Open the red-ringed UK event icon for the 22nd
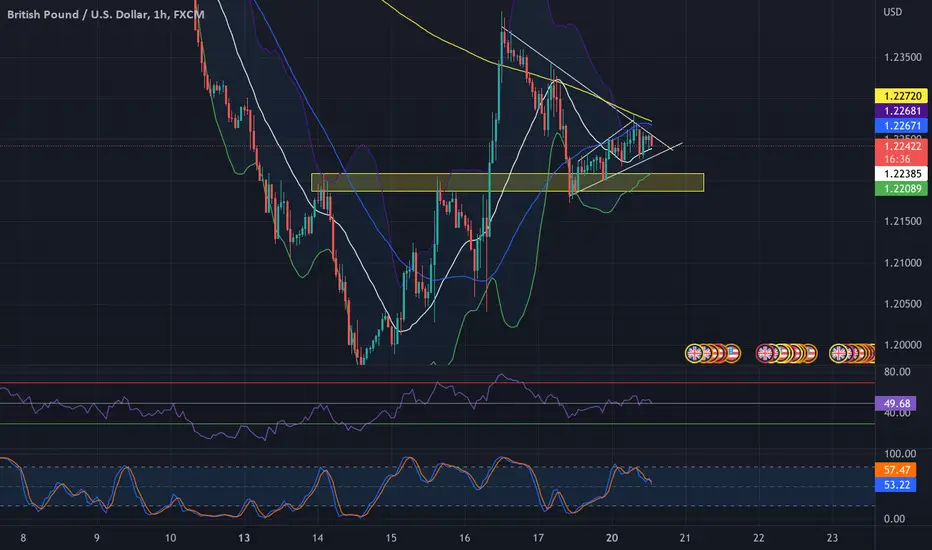Viewport: 932px width, 550px height. click(765, 354)
